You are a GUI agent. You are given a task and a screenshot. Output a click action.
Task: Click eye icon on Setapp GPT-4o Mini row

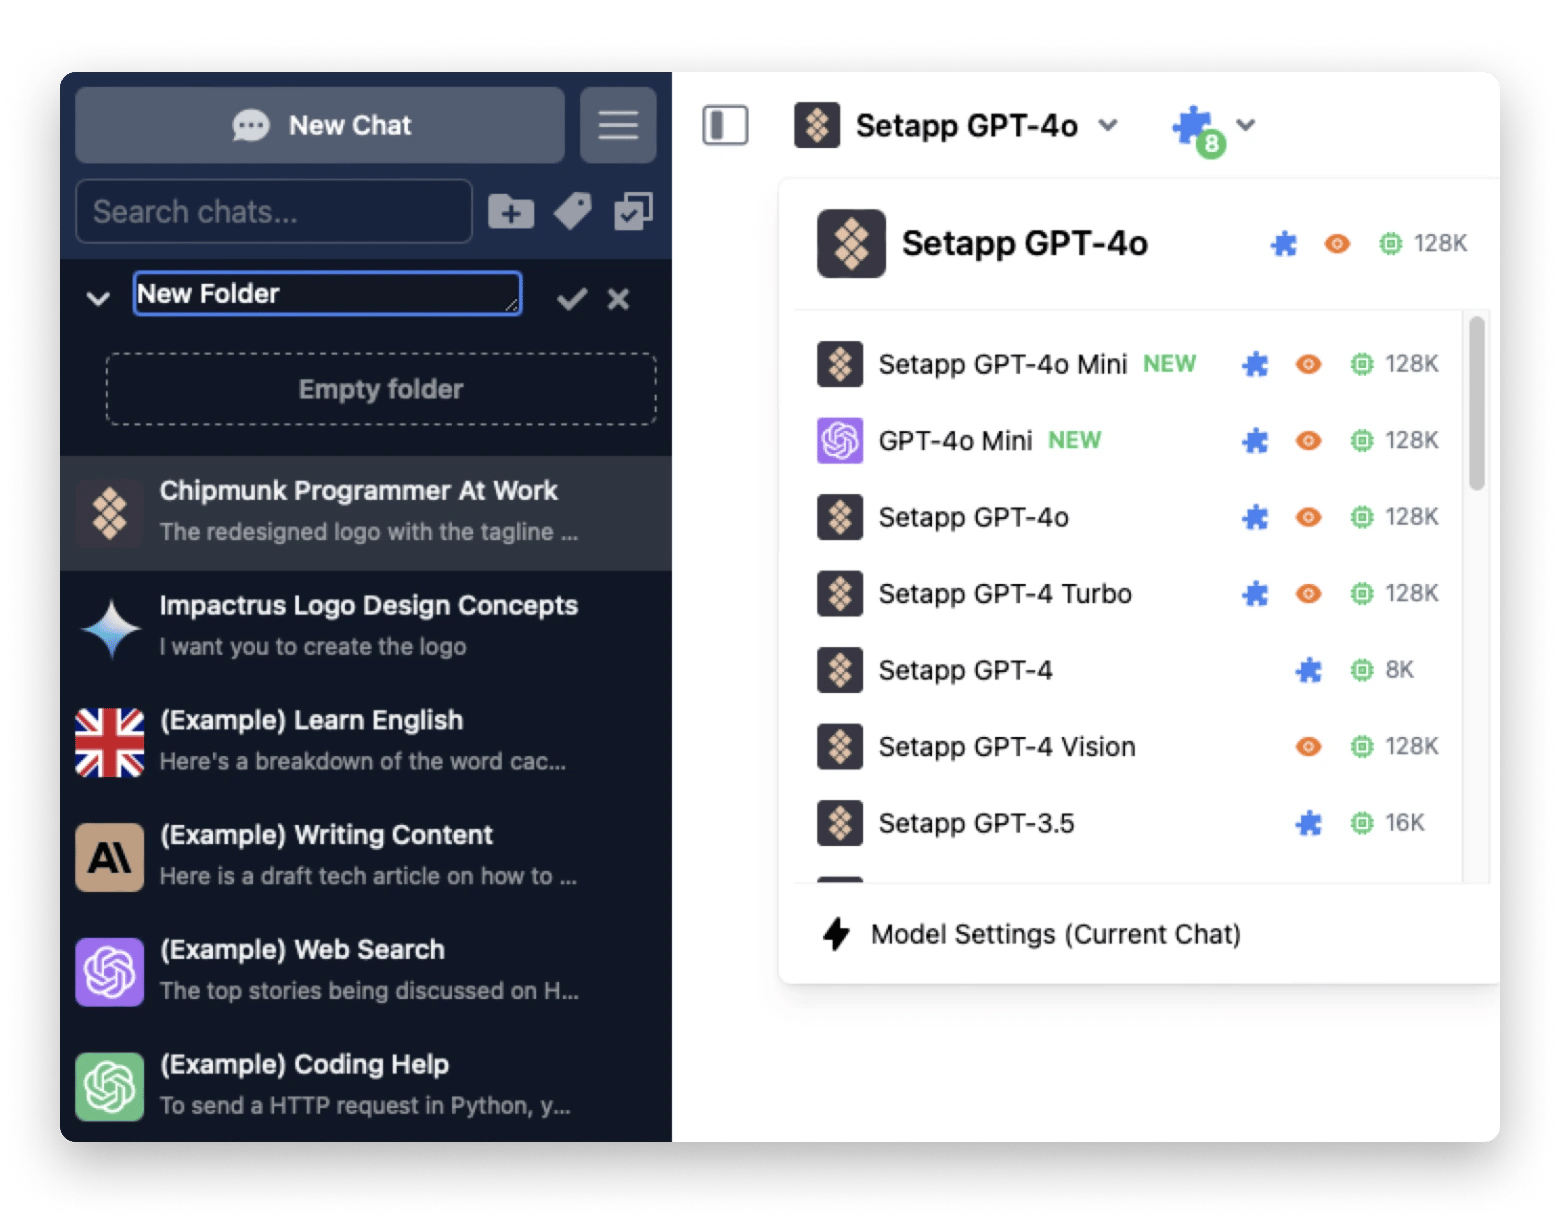[1308, 364]
